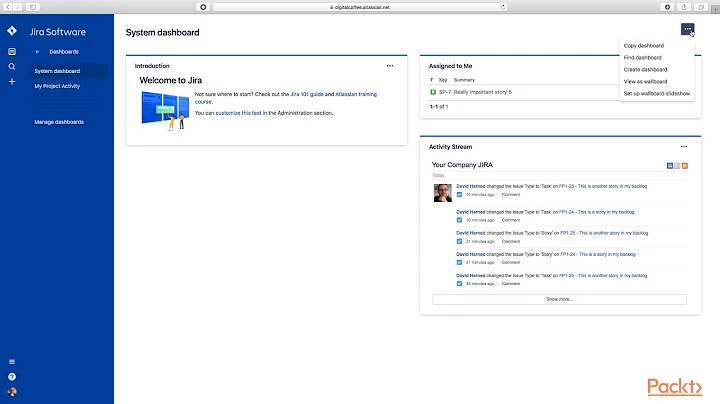The image size is (720, 404).
Task: Click the customize this text link
Action: pos(238,113)
